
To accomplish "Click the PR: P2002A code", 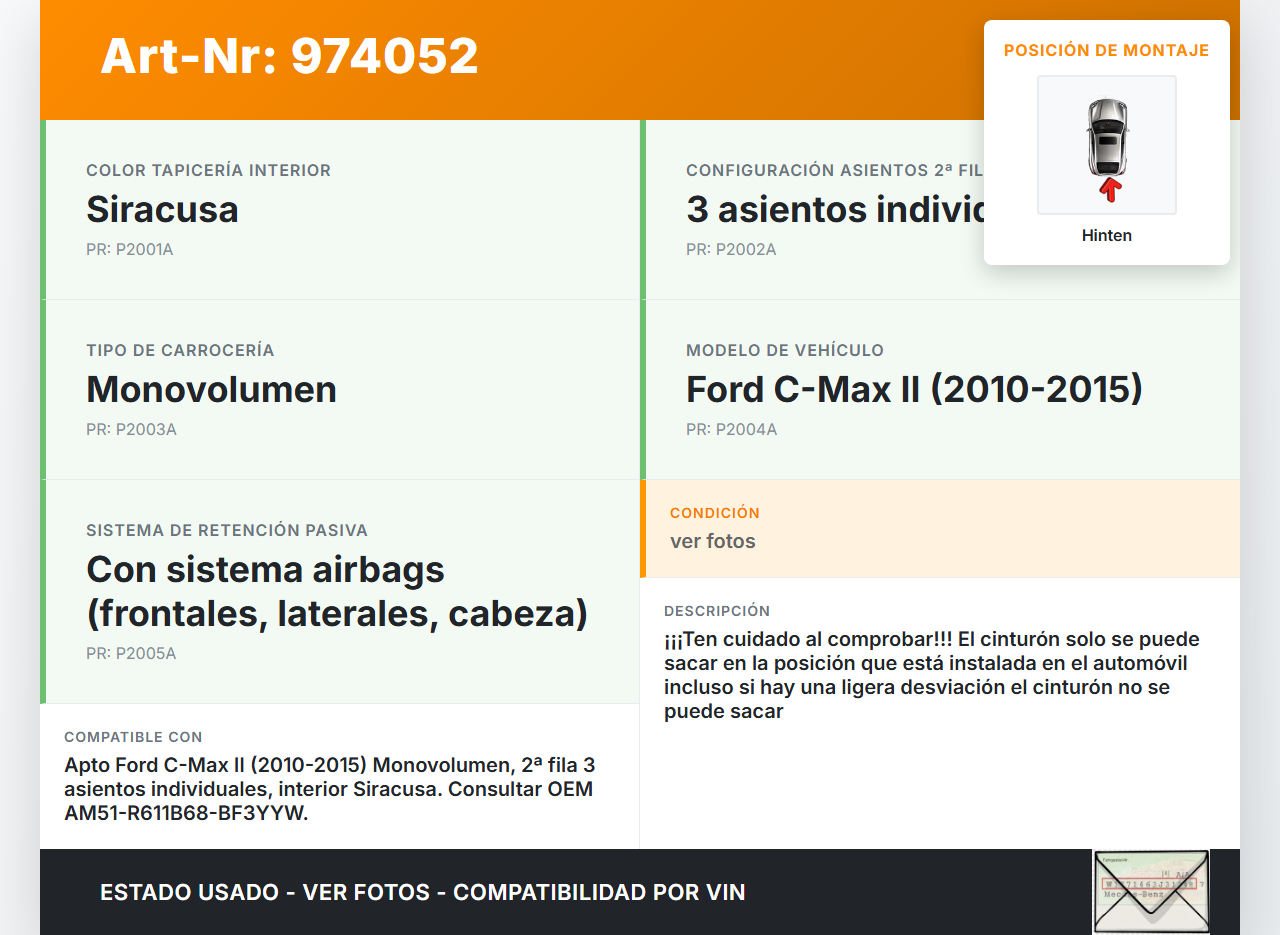I will (730, 249).
